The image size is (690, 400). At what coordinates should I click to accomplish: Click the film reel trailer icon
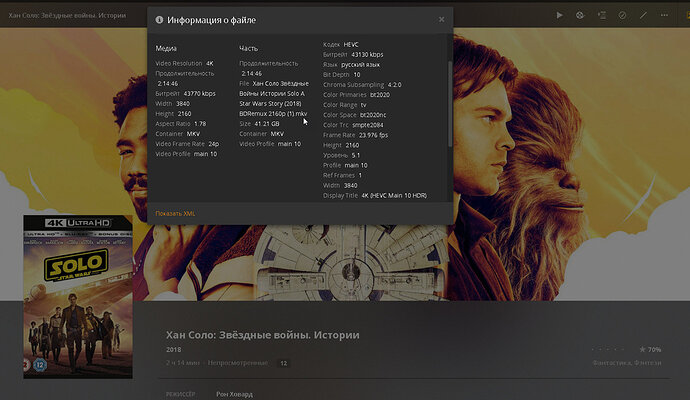coord(580,15)
